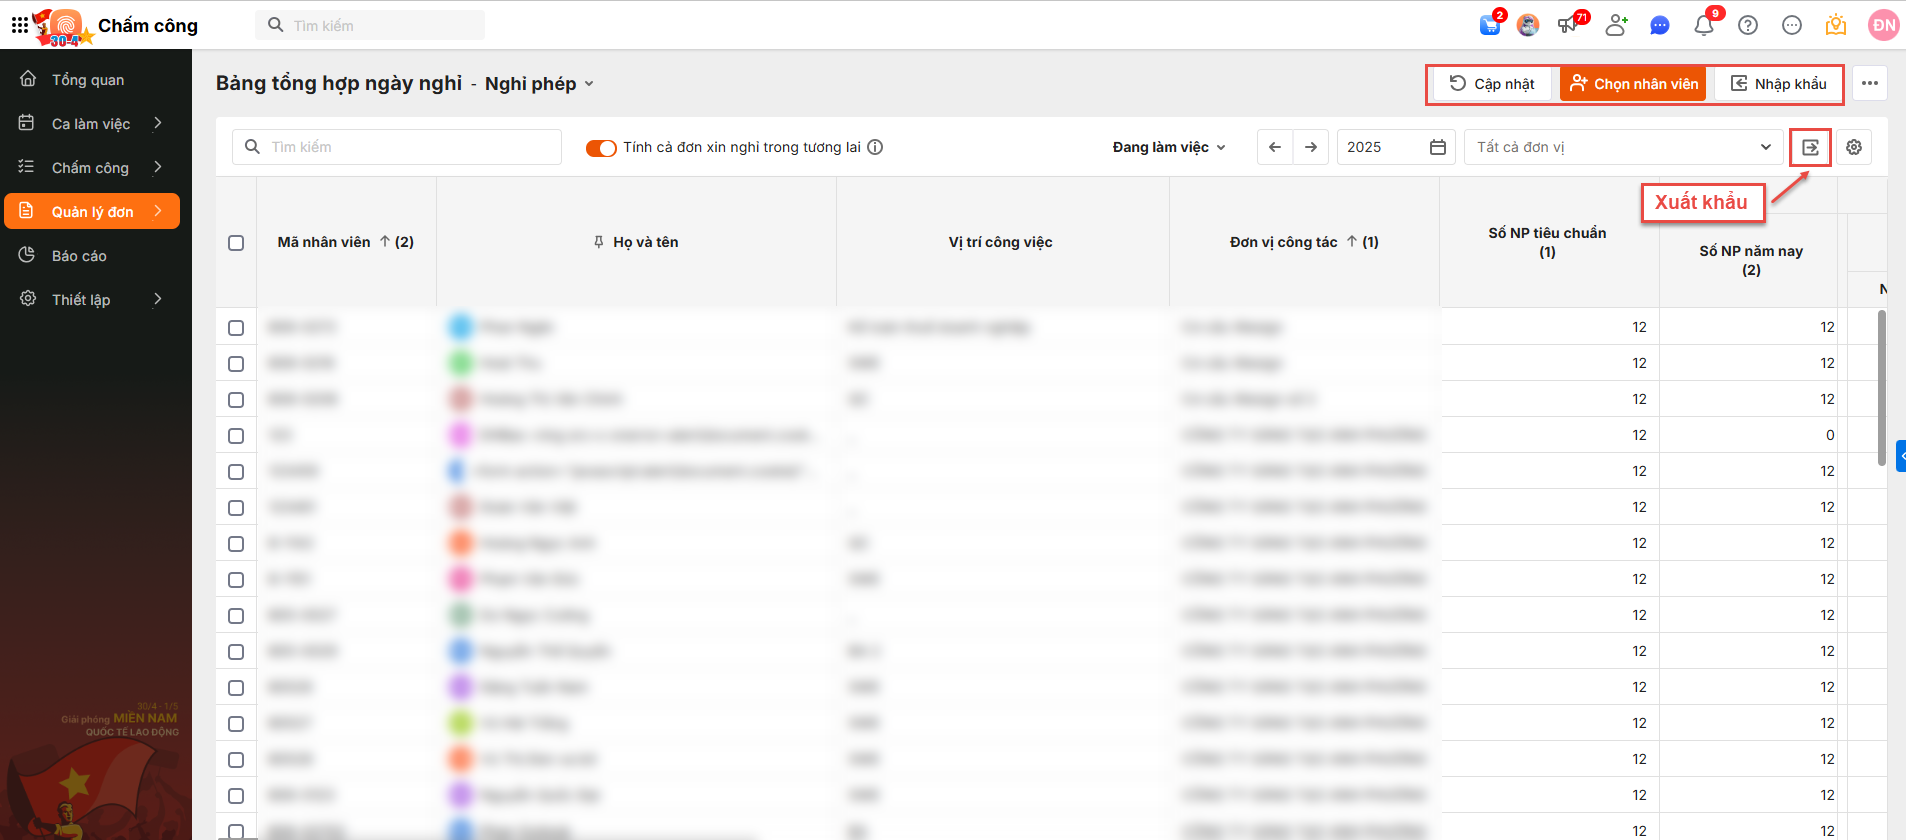1906x840 pixels.
Task: Click the Chấm công app logo
Action: pos(65,26)
